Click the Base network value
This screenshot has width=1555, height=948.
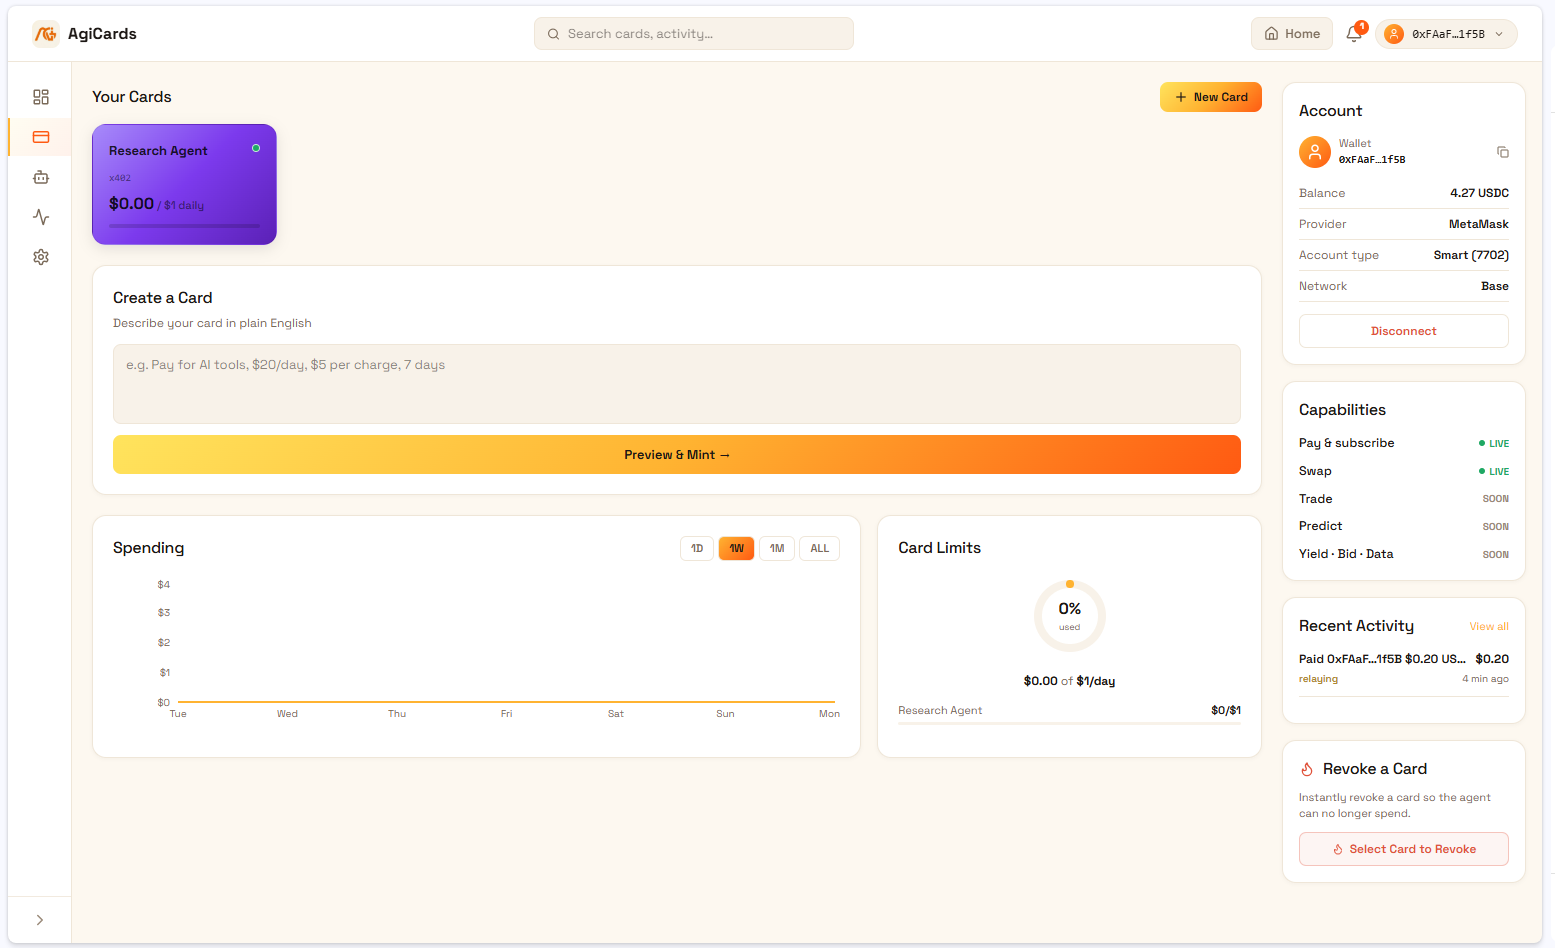(x=1495, y=286)
